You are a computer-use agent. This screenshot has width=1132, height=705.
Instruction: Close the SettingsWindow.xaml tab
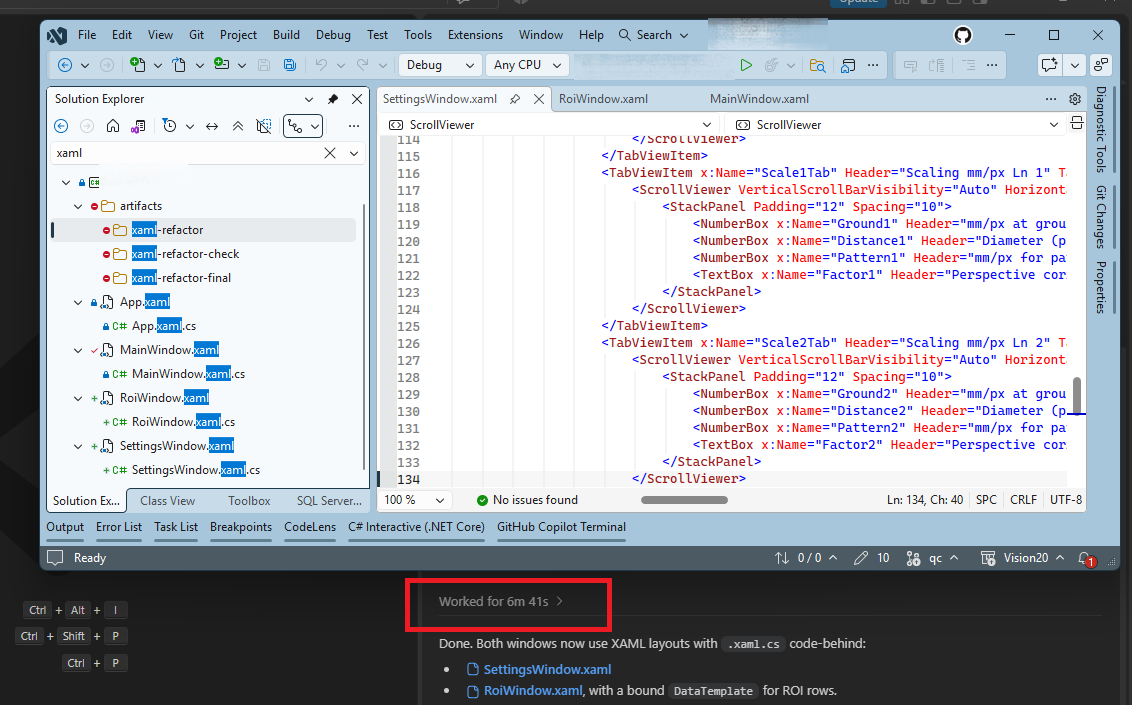(x=539, y=100)
